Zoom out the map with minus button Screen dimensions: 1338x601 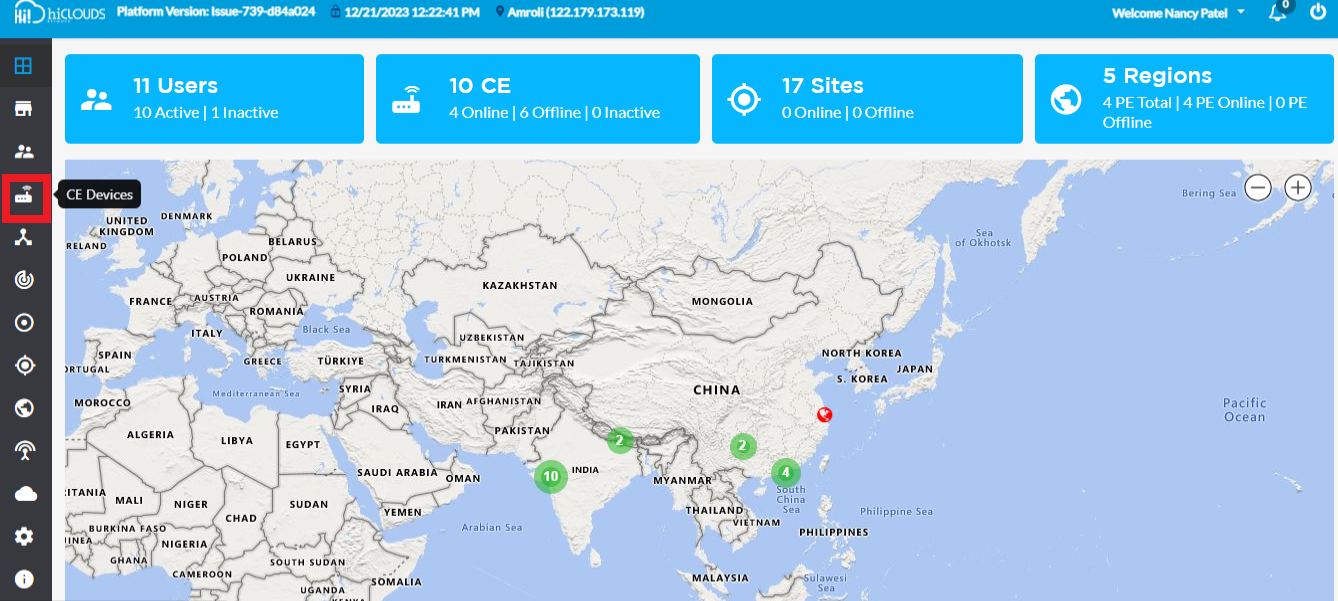[1258, 187]
